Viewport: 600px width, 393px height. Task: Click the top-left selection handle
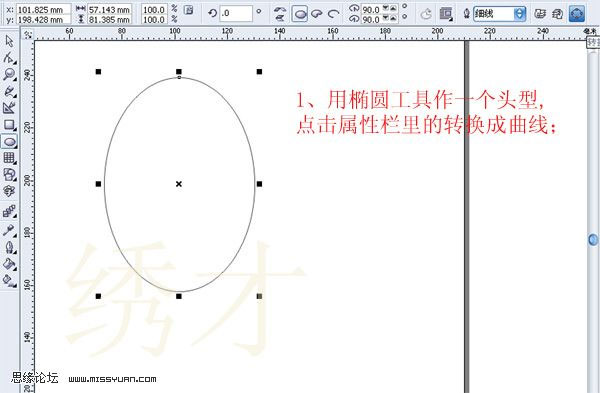(98, 72)
